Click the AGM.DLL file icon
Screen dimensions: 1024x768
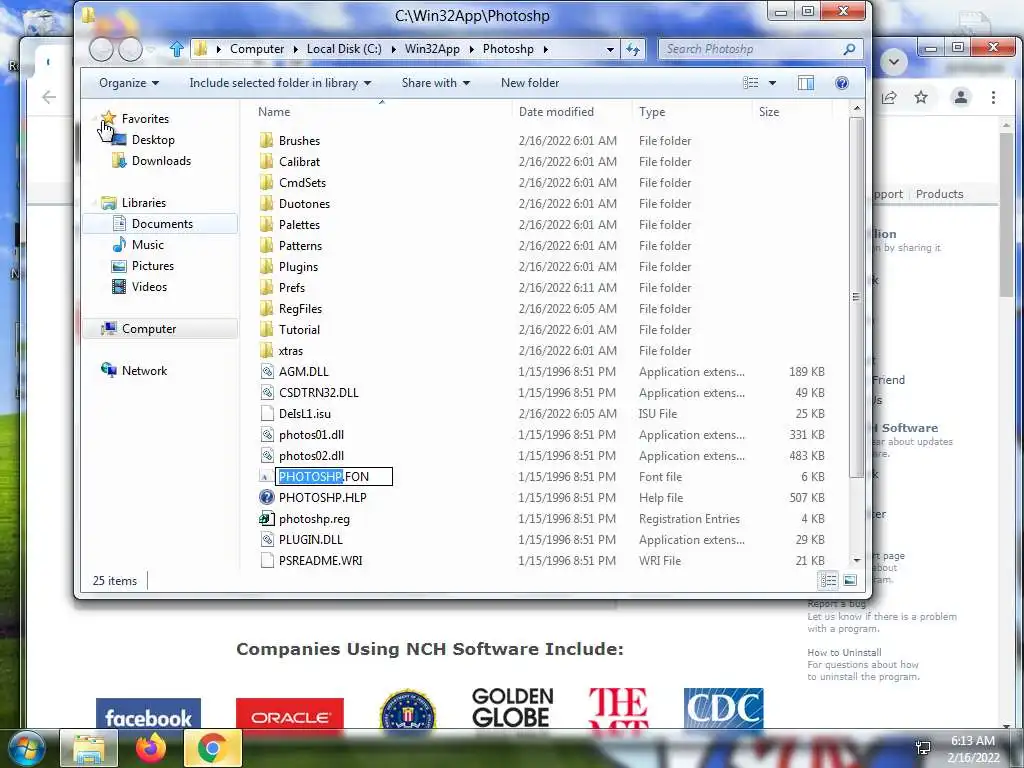point(266,372)
